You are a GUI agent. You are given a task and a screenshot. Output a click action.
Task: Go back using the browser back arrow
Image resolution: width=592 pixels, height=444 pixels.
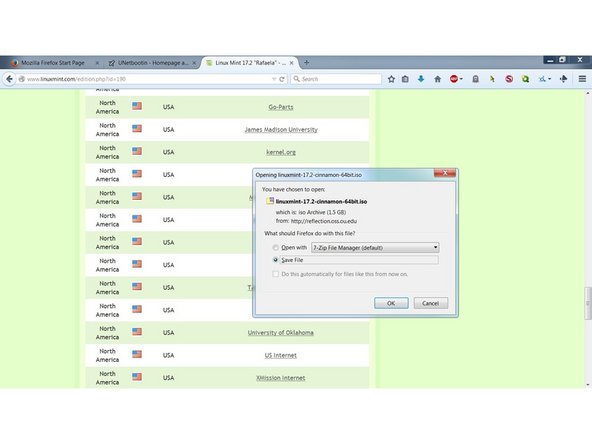(x=9, y=79)
